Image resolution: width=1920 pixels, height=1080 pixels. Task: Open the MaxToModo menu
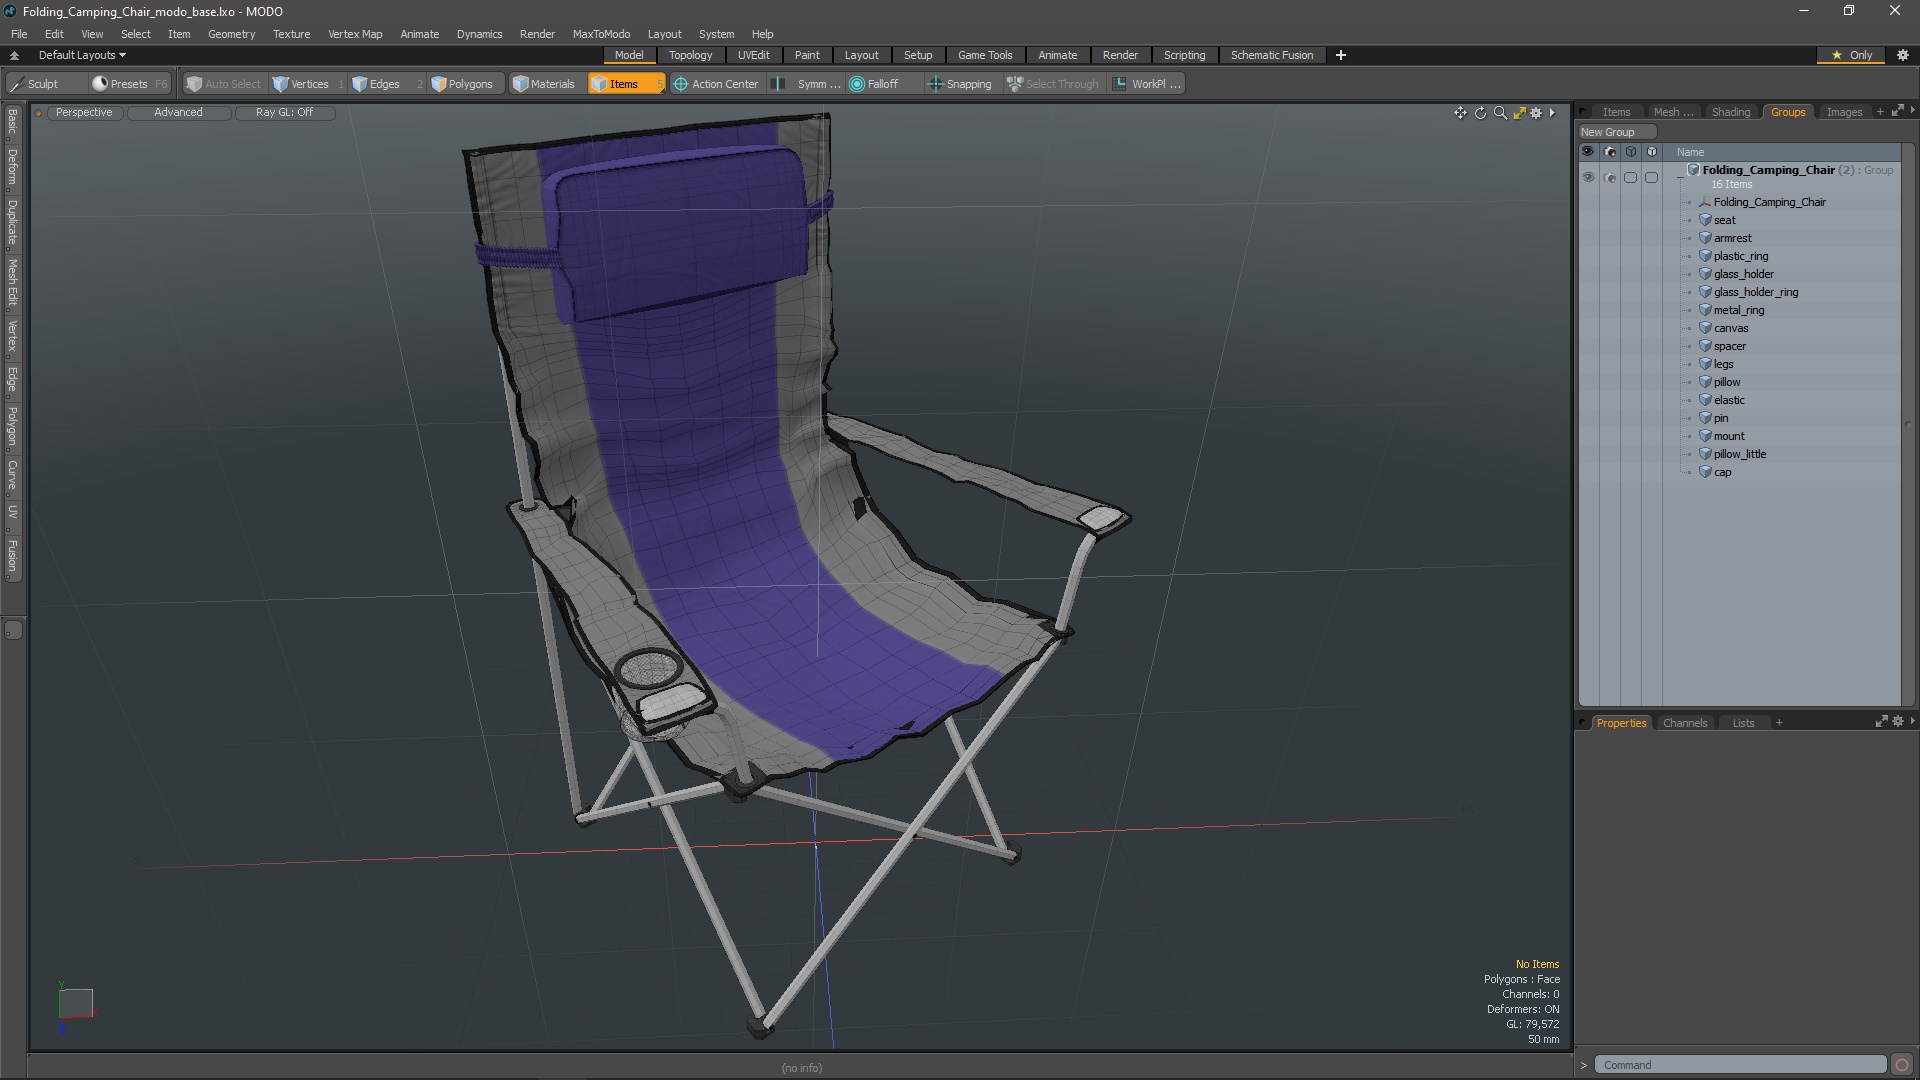click(x=601, y=33)
